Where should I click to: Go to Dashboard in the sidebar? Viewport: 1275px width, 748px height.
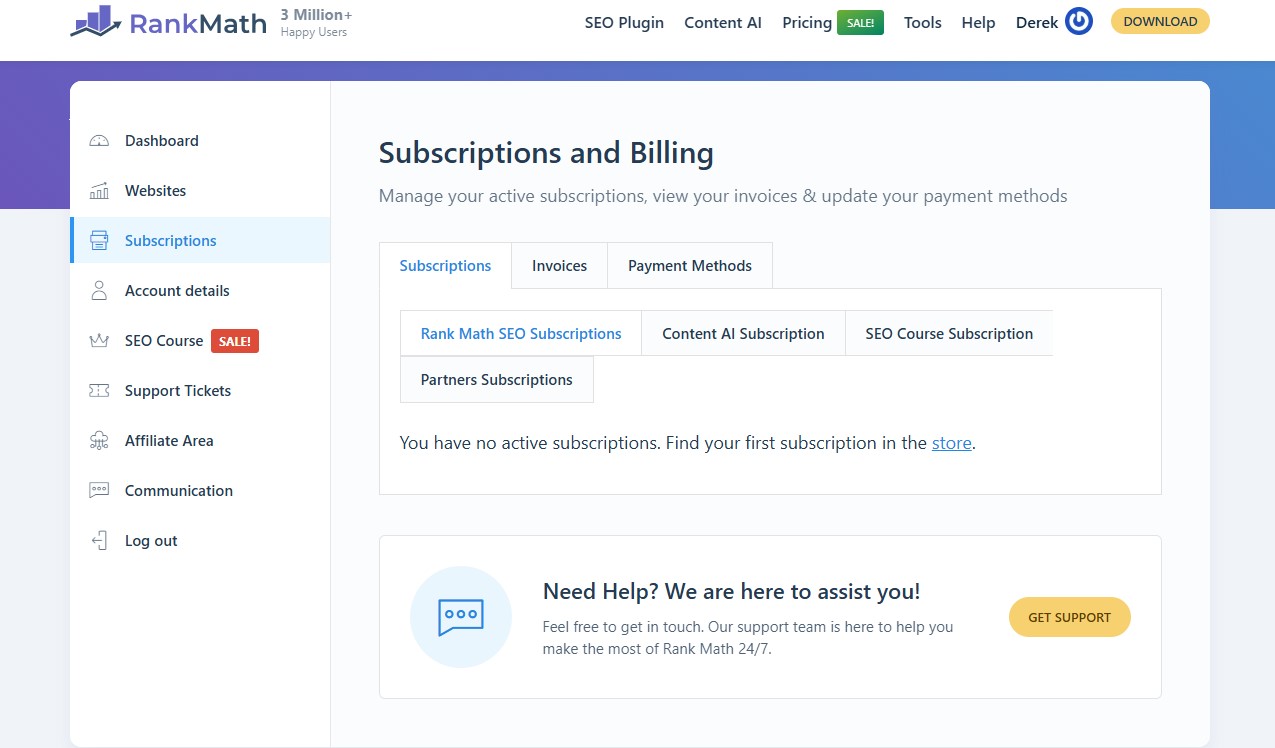[162, 141]
